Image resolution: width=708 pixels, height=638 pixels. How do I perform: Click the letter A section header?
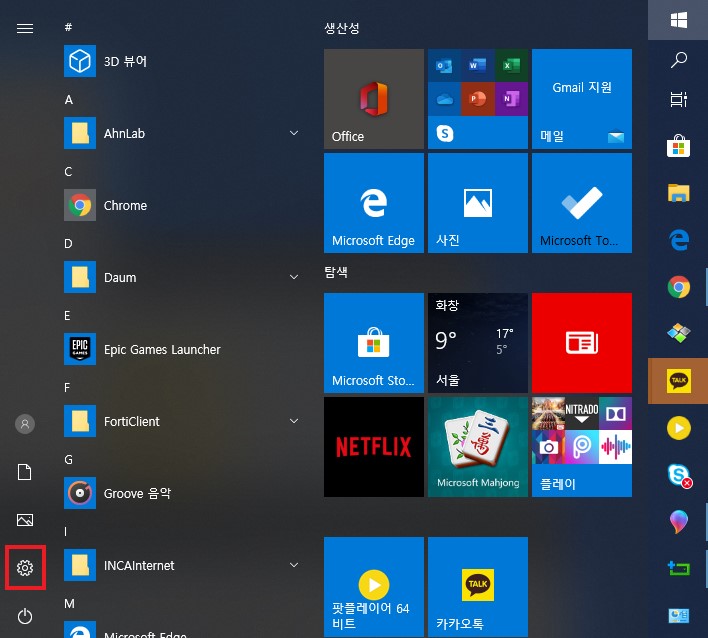[x=69, y=99]
